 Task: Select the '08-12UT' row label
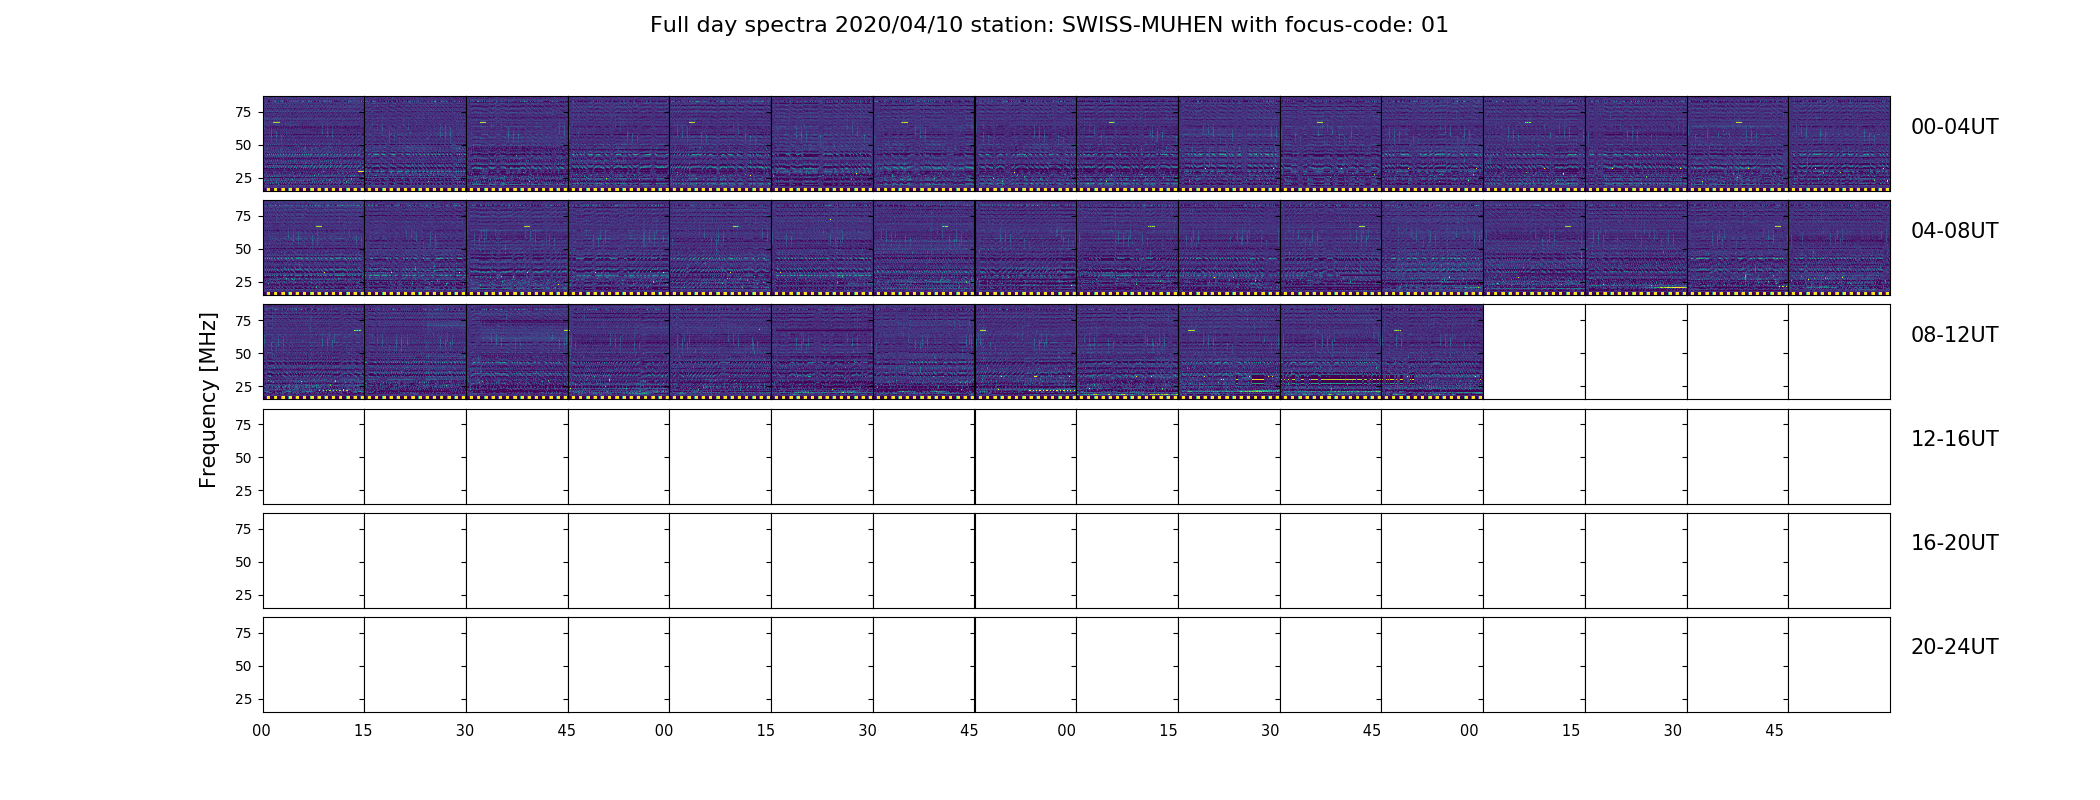pos(1954,335)
